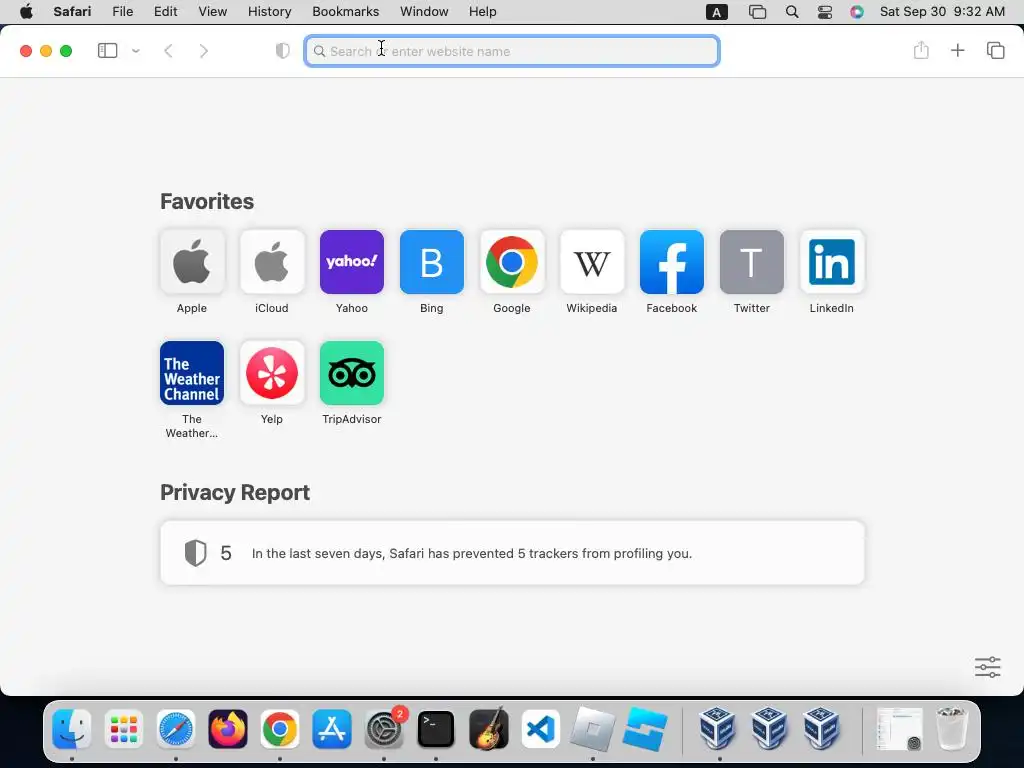Viewport: 1024px width, 768px height.
Task: Open the Yelp favorite
Action: (272, 373)
